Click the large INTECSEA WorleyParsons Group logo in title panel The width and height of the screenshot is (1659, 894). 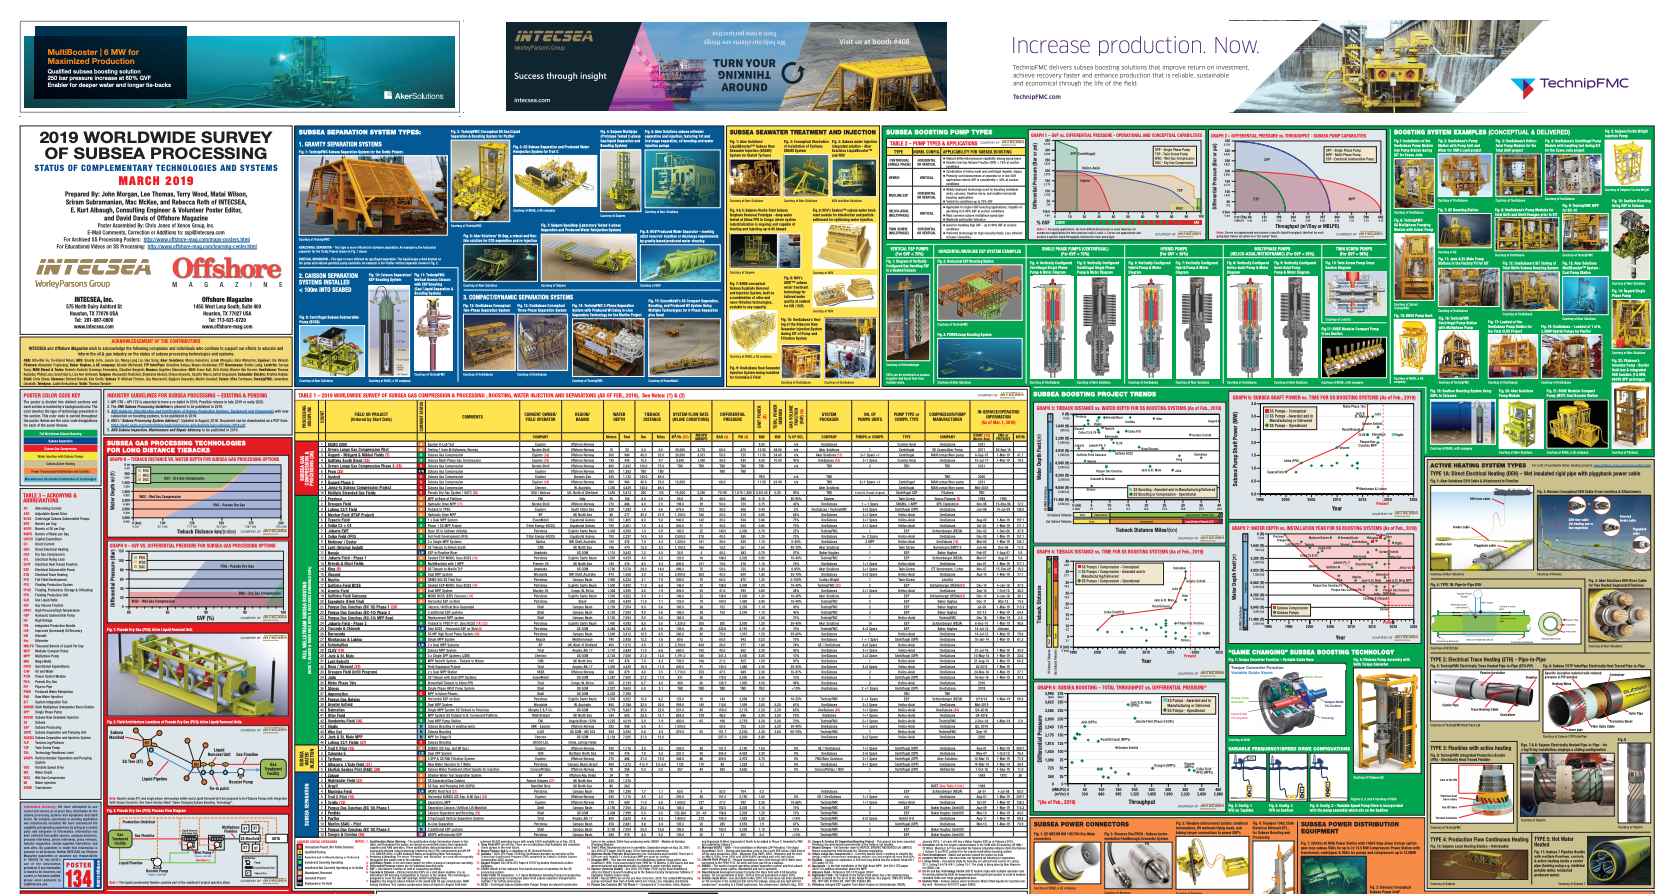[94, 269]
